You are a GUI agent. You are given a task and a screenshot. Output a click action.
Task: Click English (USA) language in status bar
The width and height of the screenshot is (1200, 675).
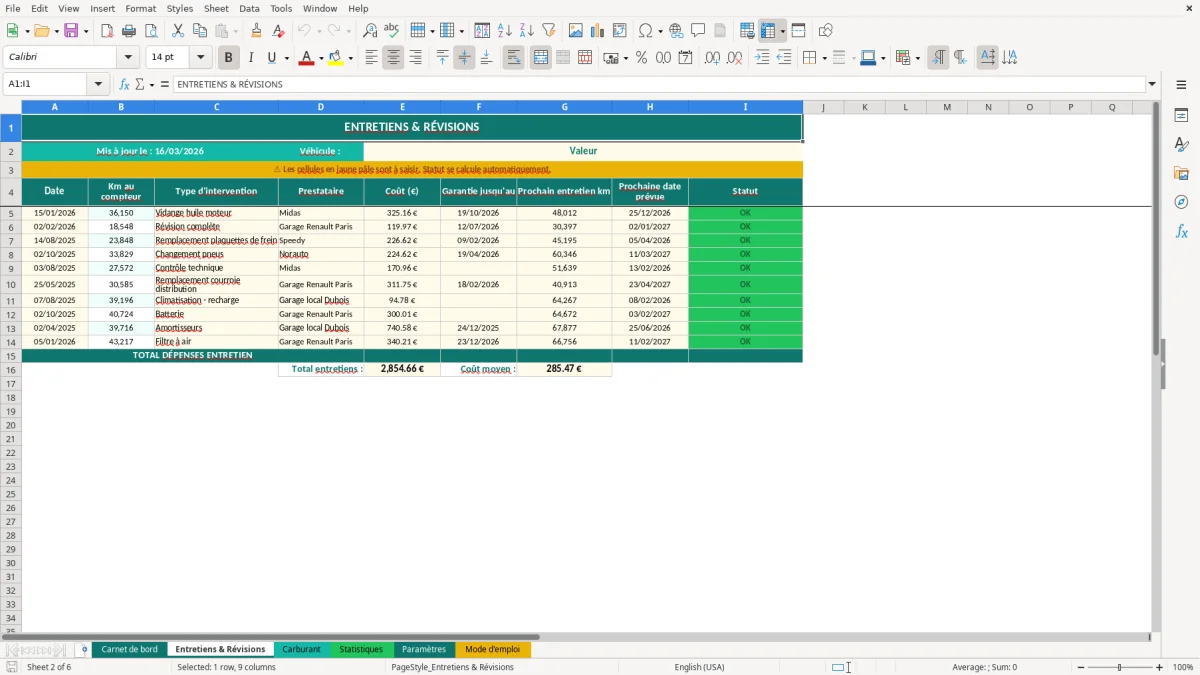point(699,667)
